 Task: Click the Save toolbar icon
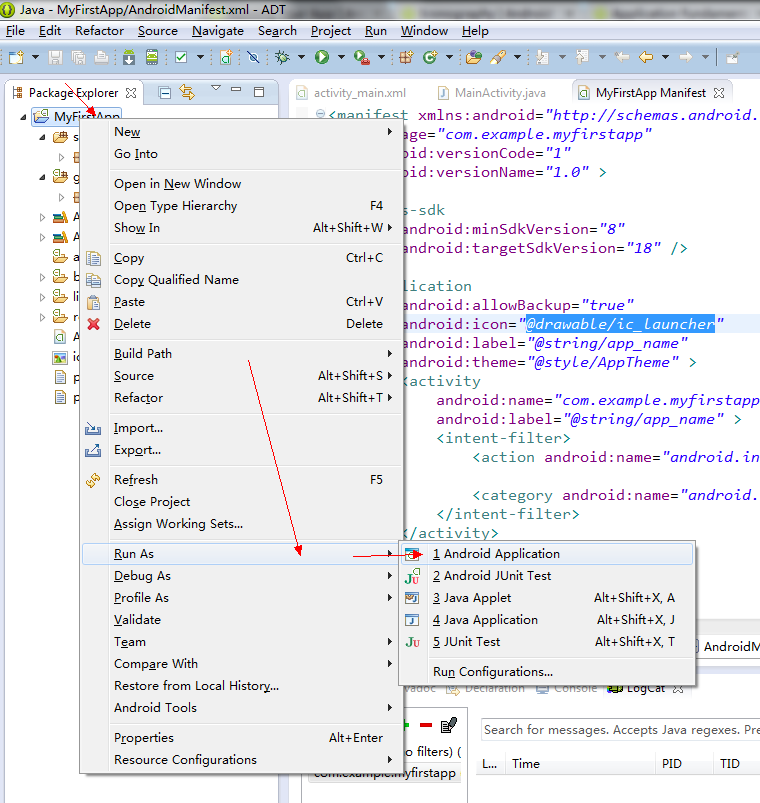[55, 57]
